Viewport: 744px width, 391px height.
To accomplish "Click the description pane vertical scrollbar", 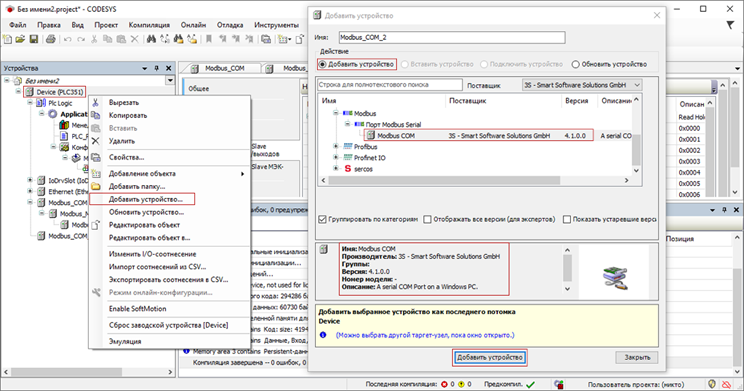I will point(567,269).
